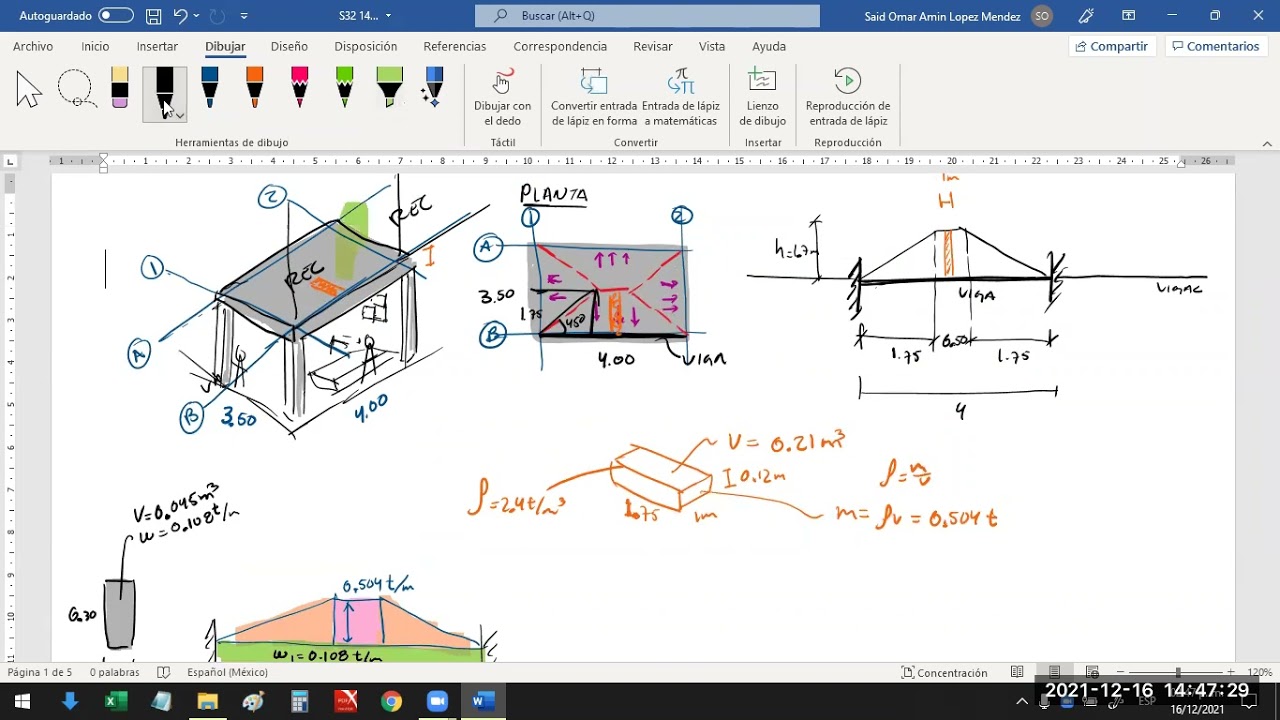The height and width of the screenshot is (720, 1280).
Task: Change language Español (México)
Action: pyautogui.click(x=227, y=672)
